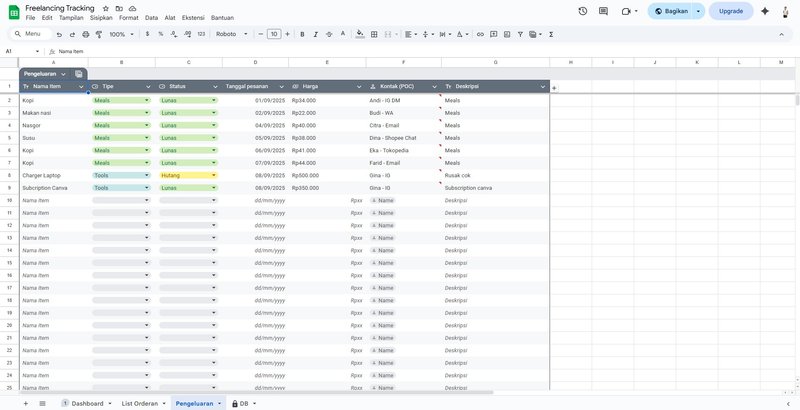Click the Upgrade button
800x410 pixels.
(731, 11)
